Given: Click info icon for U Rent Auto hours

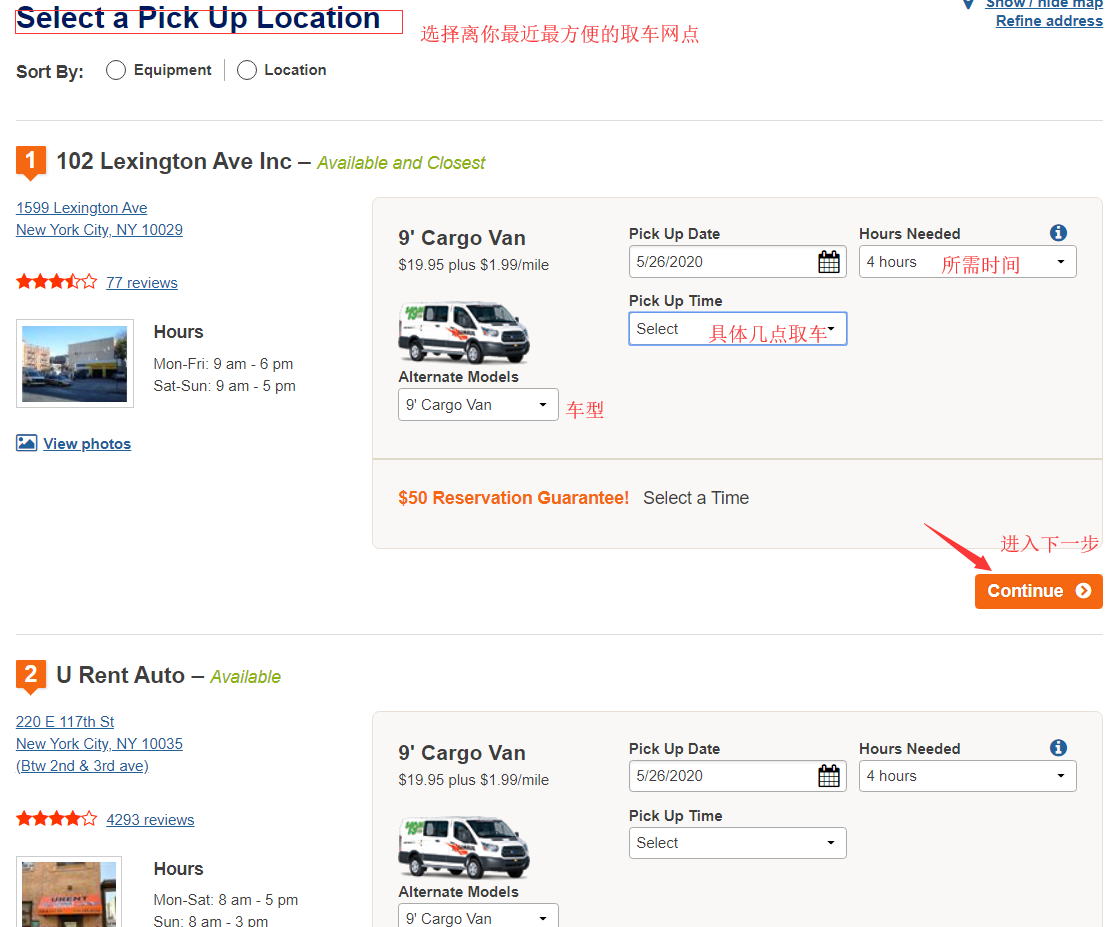Looking at the screenshot, I should coord(1058,748).
